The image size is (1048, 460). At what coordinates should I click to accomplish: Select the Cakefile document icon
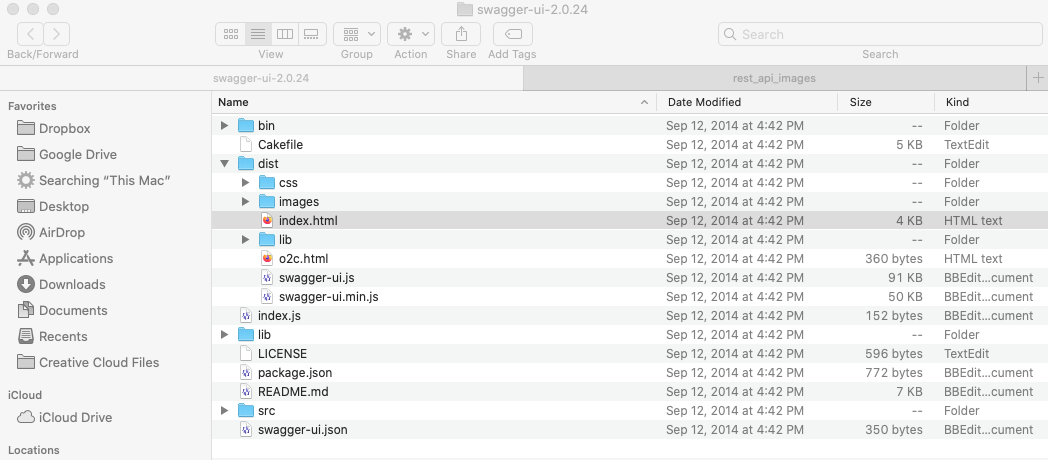coord(246,144)
